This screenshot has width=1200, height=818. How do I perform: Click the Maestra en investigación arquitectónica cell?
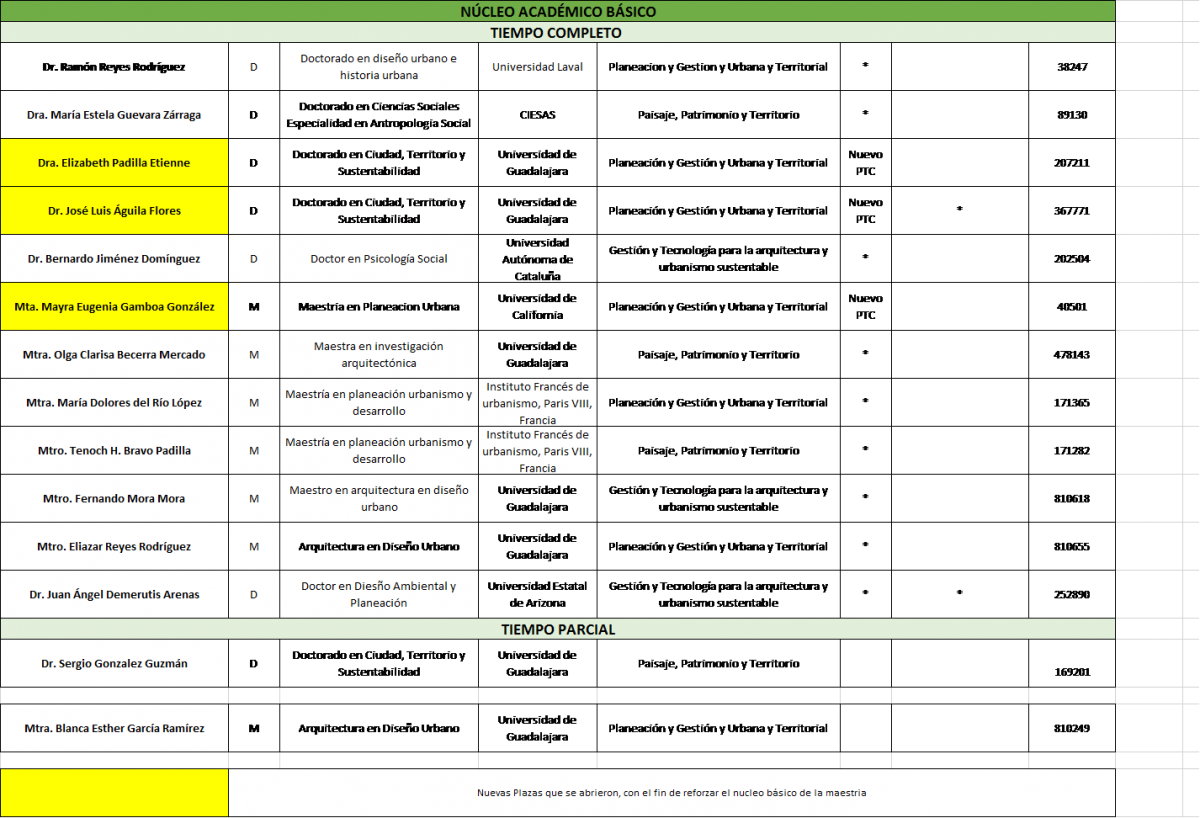(378, 355)
